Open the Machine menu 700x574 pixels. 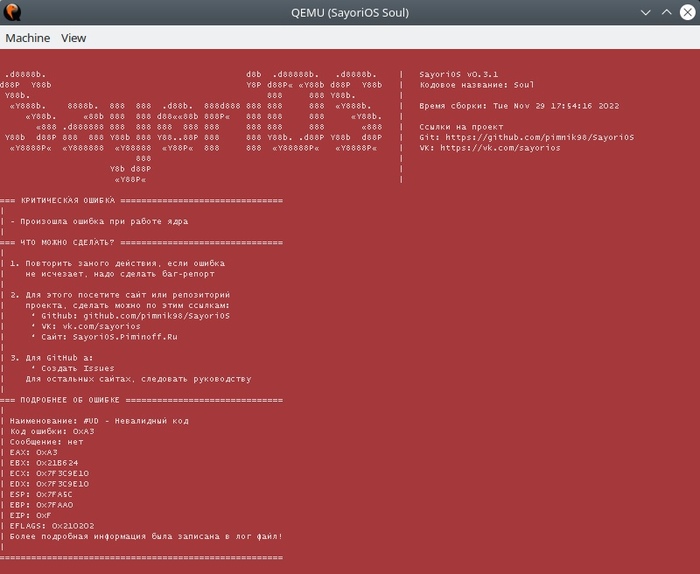point(28,38)
